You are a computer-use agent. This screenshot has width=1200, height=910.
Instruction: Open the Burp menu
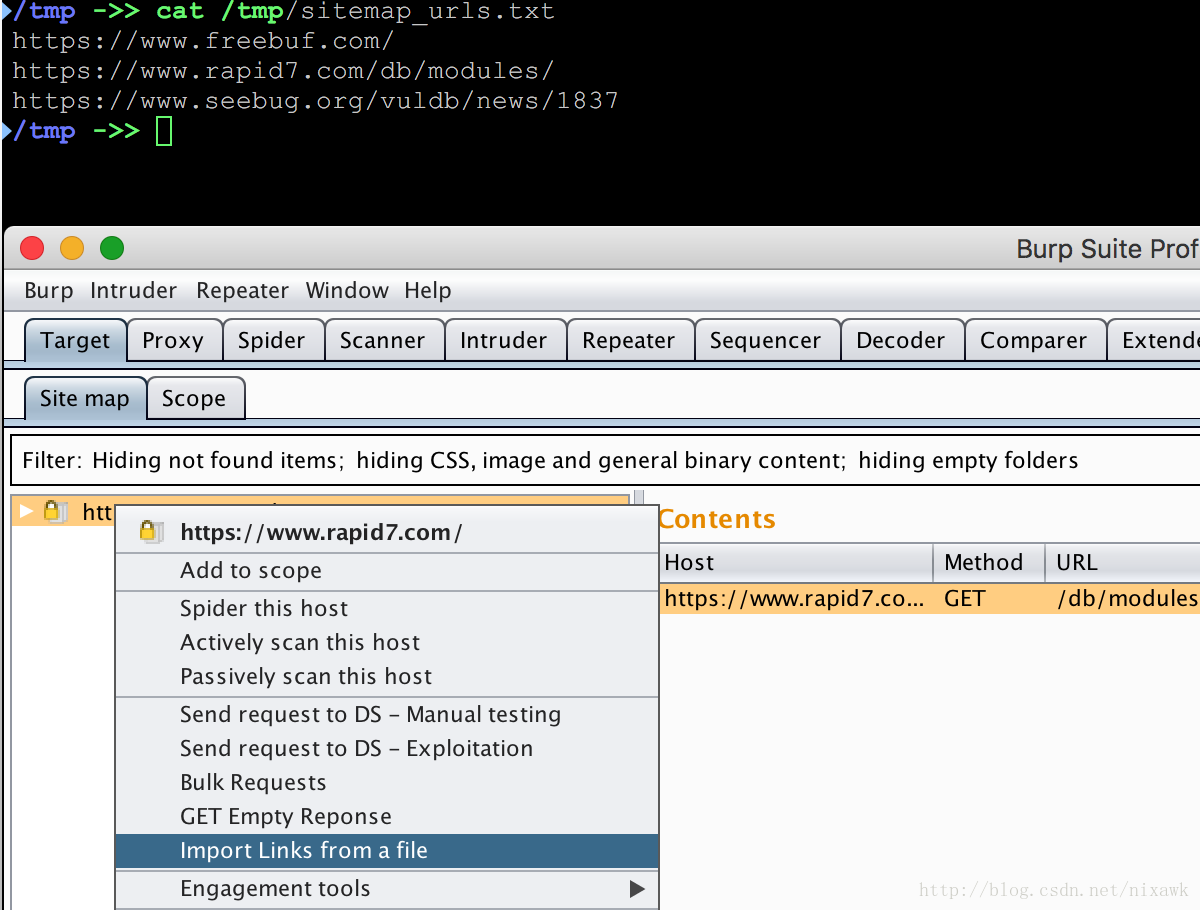[48, 291]
